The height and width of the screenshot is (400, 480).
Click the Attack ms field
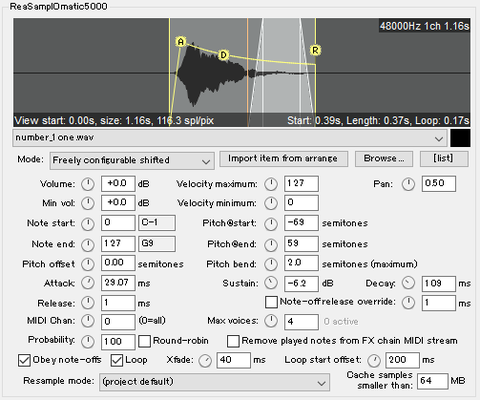[118, 283]
